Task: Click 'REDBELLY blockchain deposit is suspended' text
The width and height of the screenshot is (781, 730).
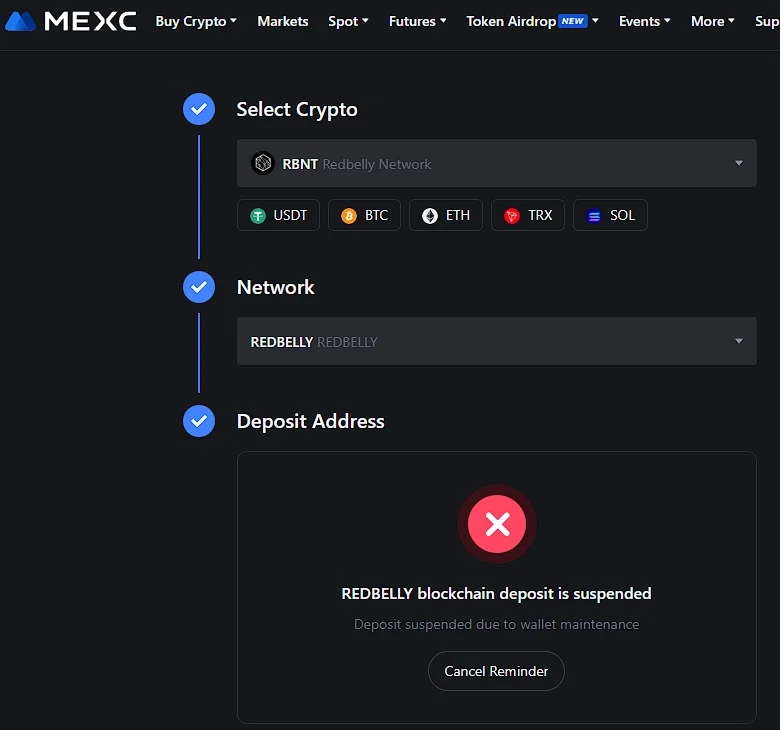Action: (496, 594)
